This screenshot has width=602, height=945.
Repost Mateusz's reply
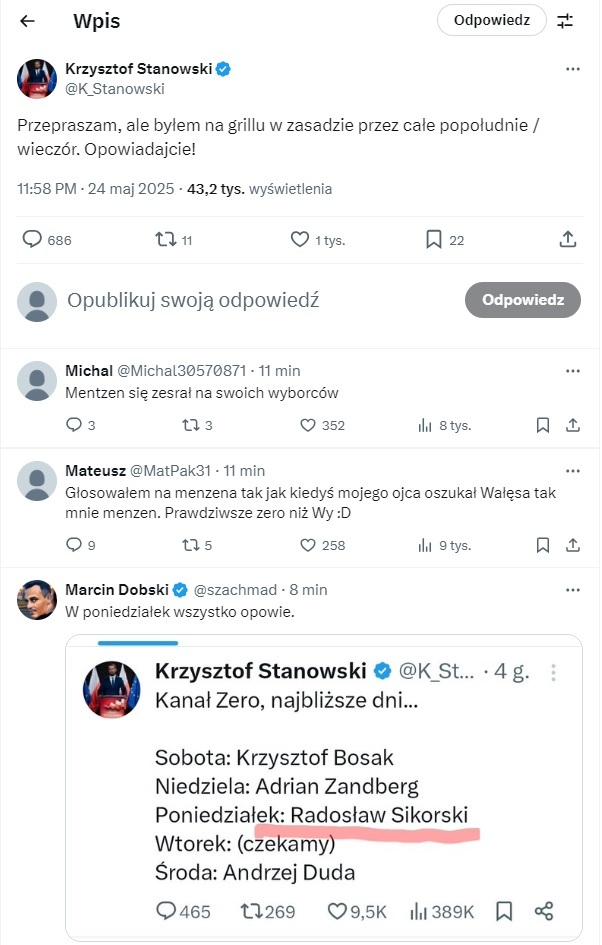pos(190,545)
